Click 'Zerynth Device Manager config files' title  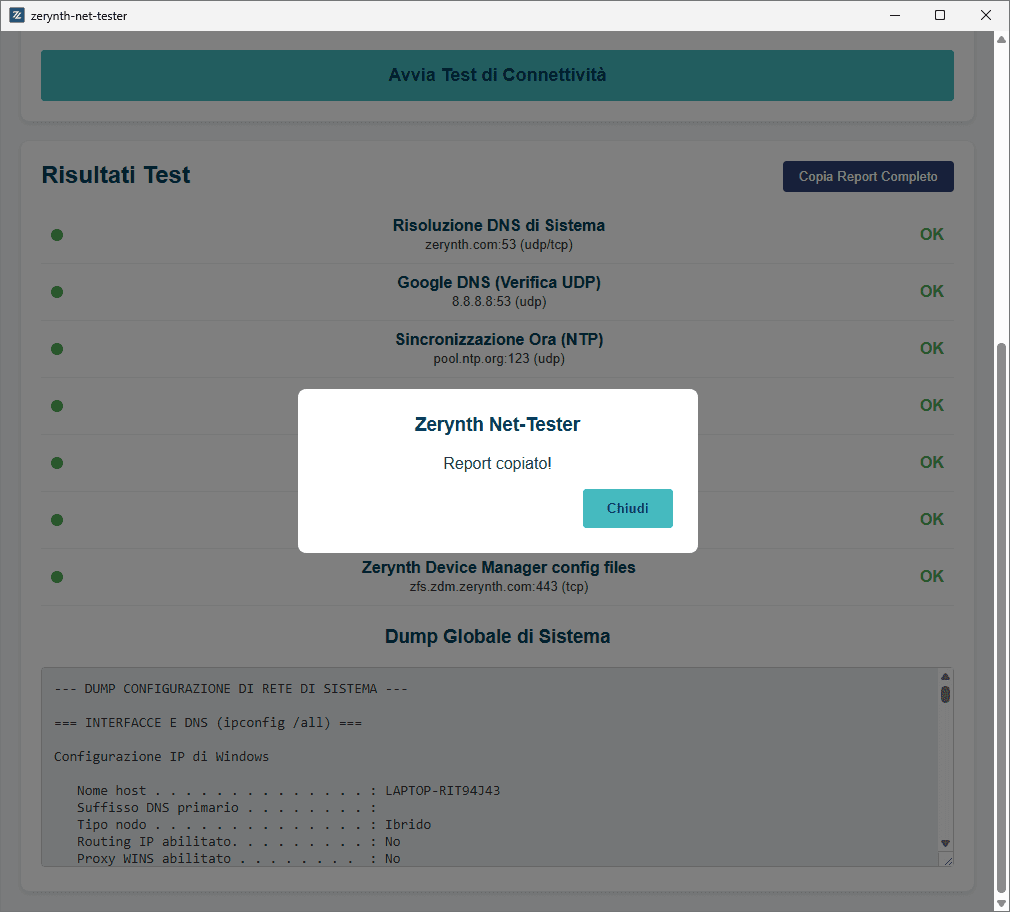click(499, 567)
